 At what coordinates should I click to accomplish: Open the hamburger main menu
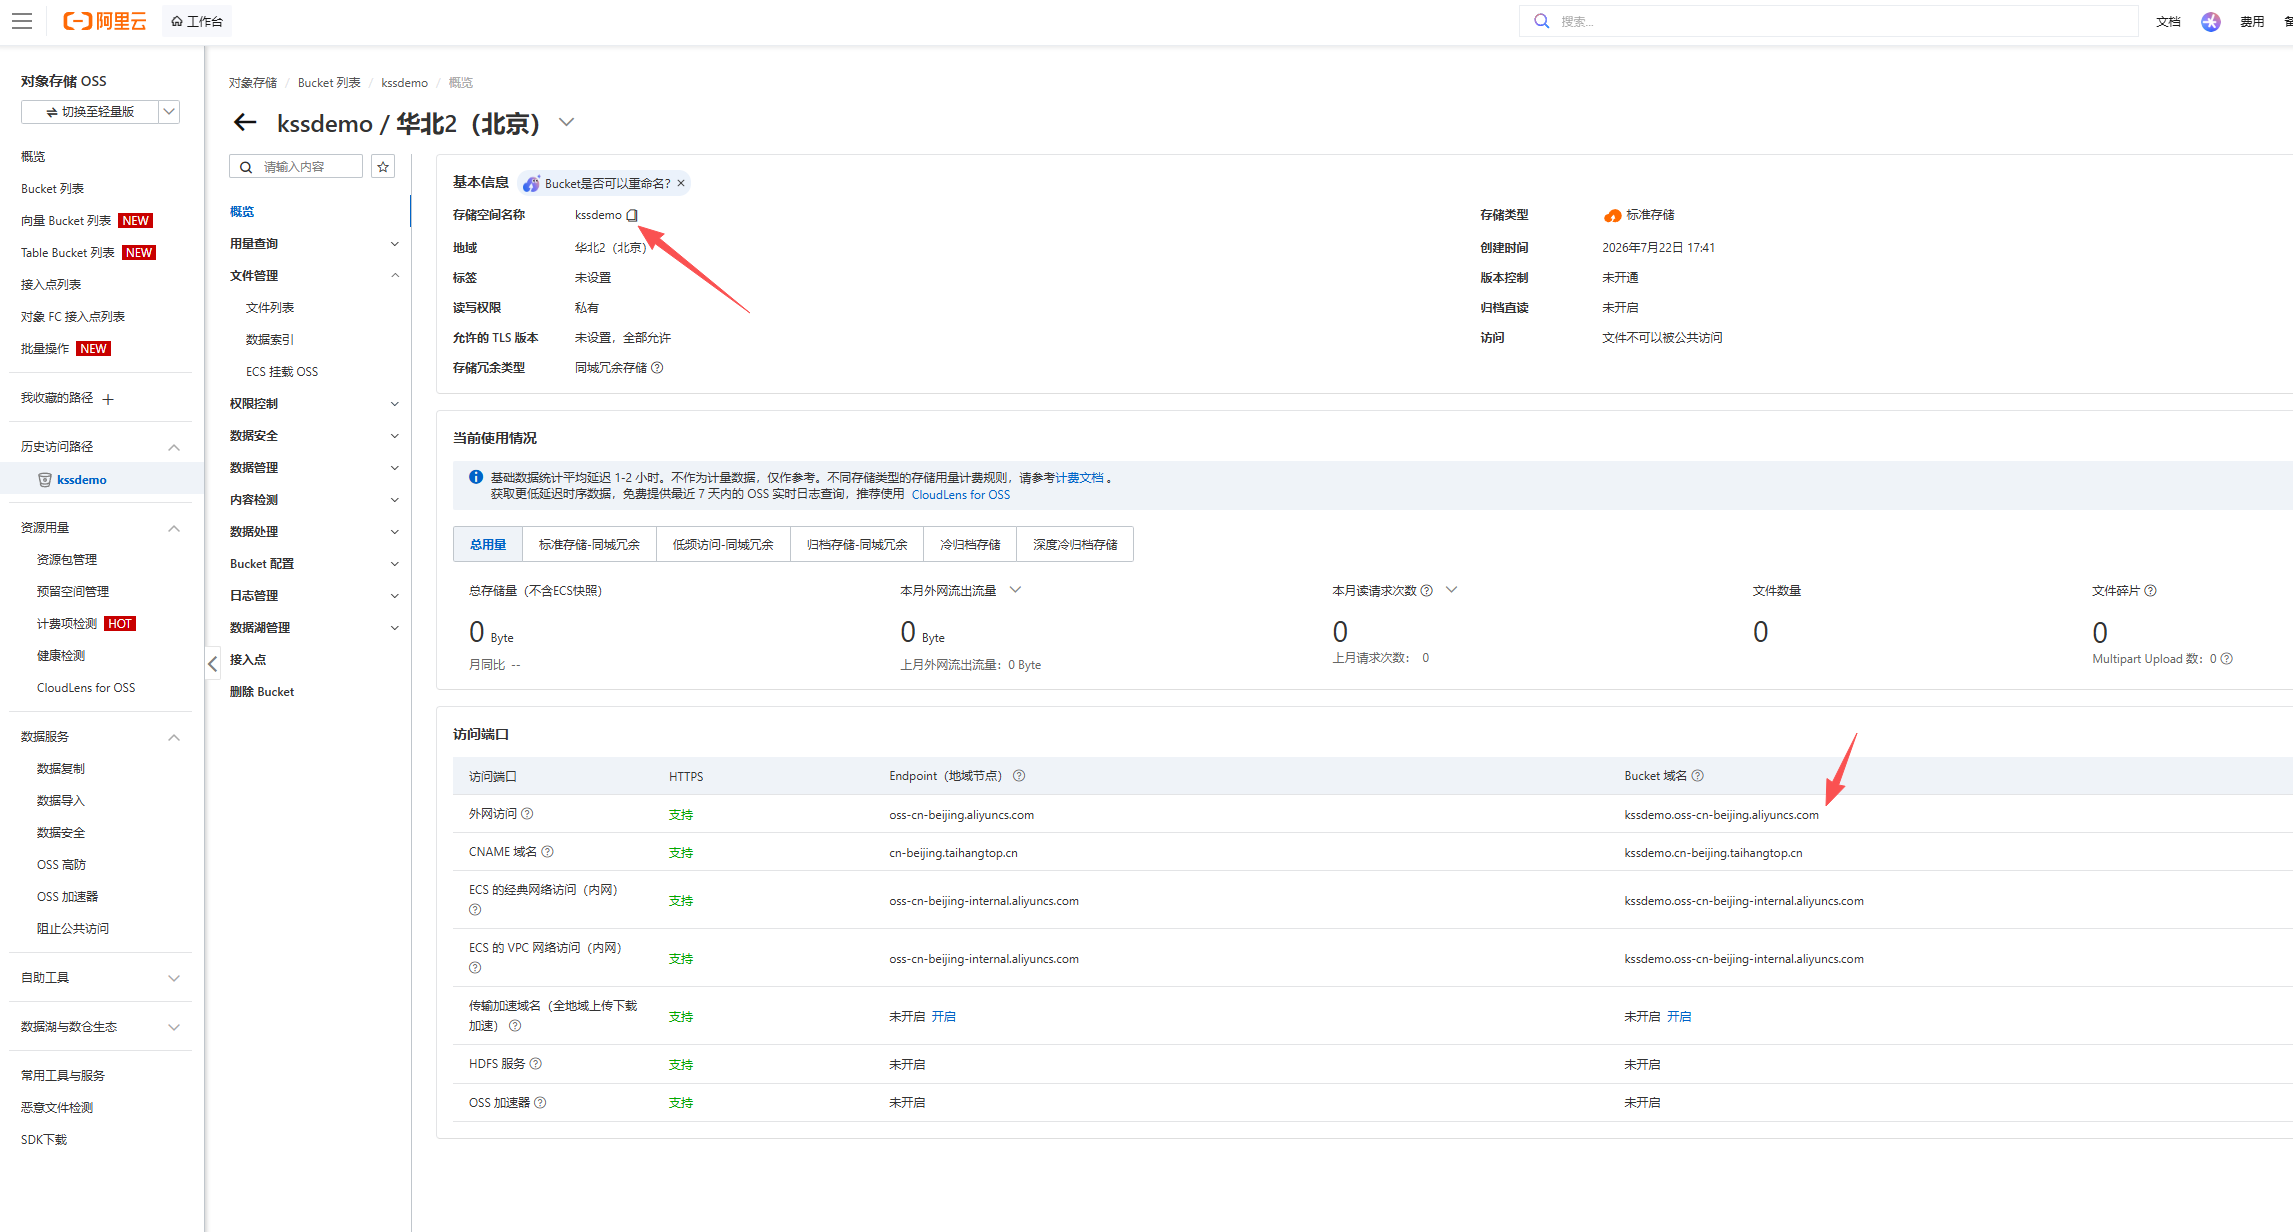[x=22, y=21]
